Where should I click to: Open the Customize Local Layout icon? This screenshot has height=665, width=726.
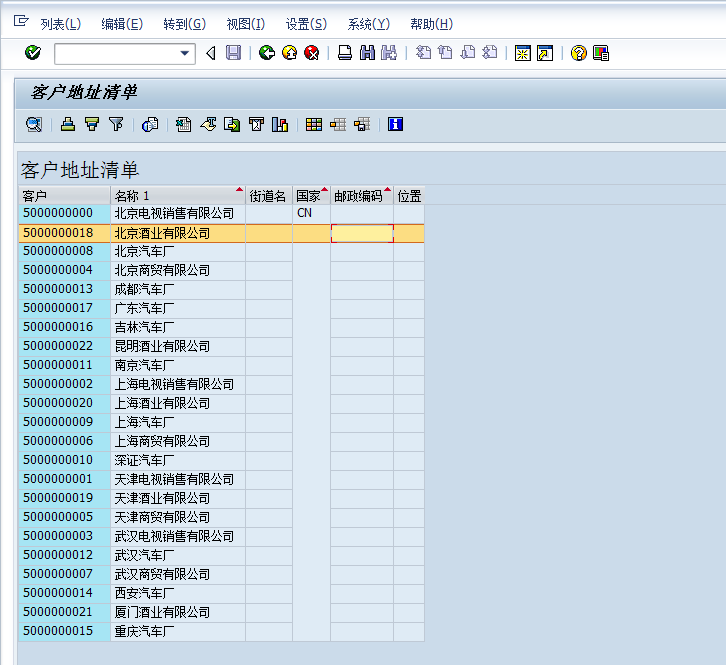coord(601,53)
